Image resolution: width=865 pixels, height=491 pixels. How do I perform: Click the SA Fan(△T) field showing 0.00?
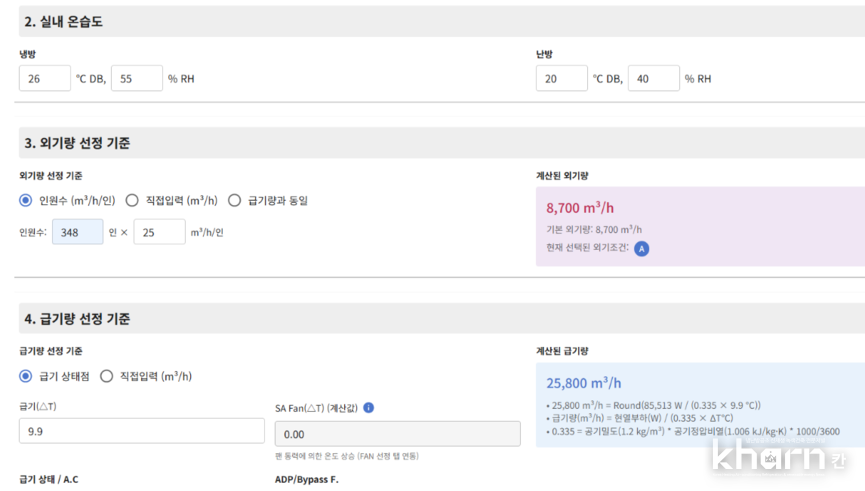pos(397,433)
